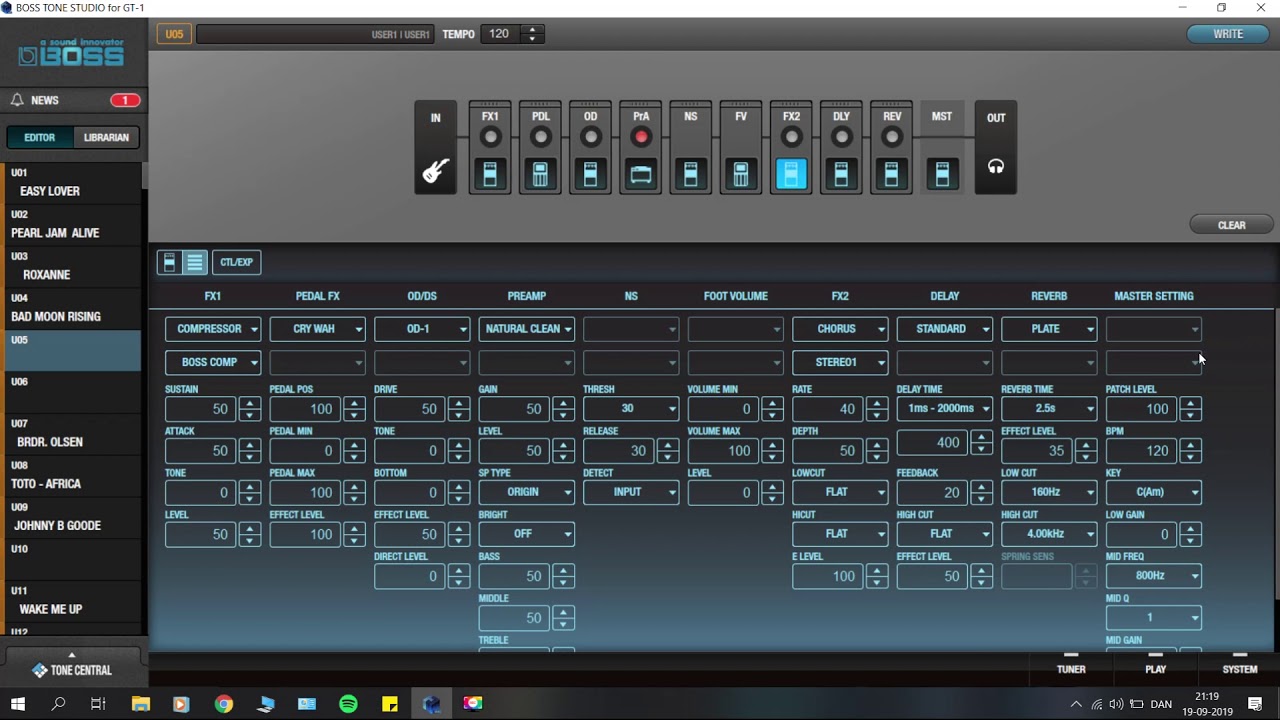Open the Windows action center notifications
The image size is (1280, 720).
[1255, 704]
